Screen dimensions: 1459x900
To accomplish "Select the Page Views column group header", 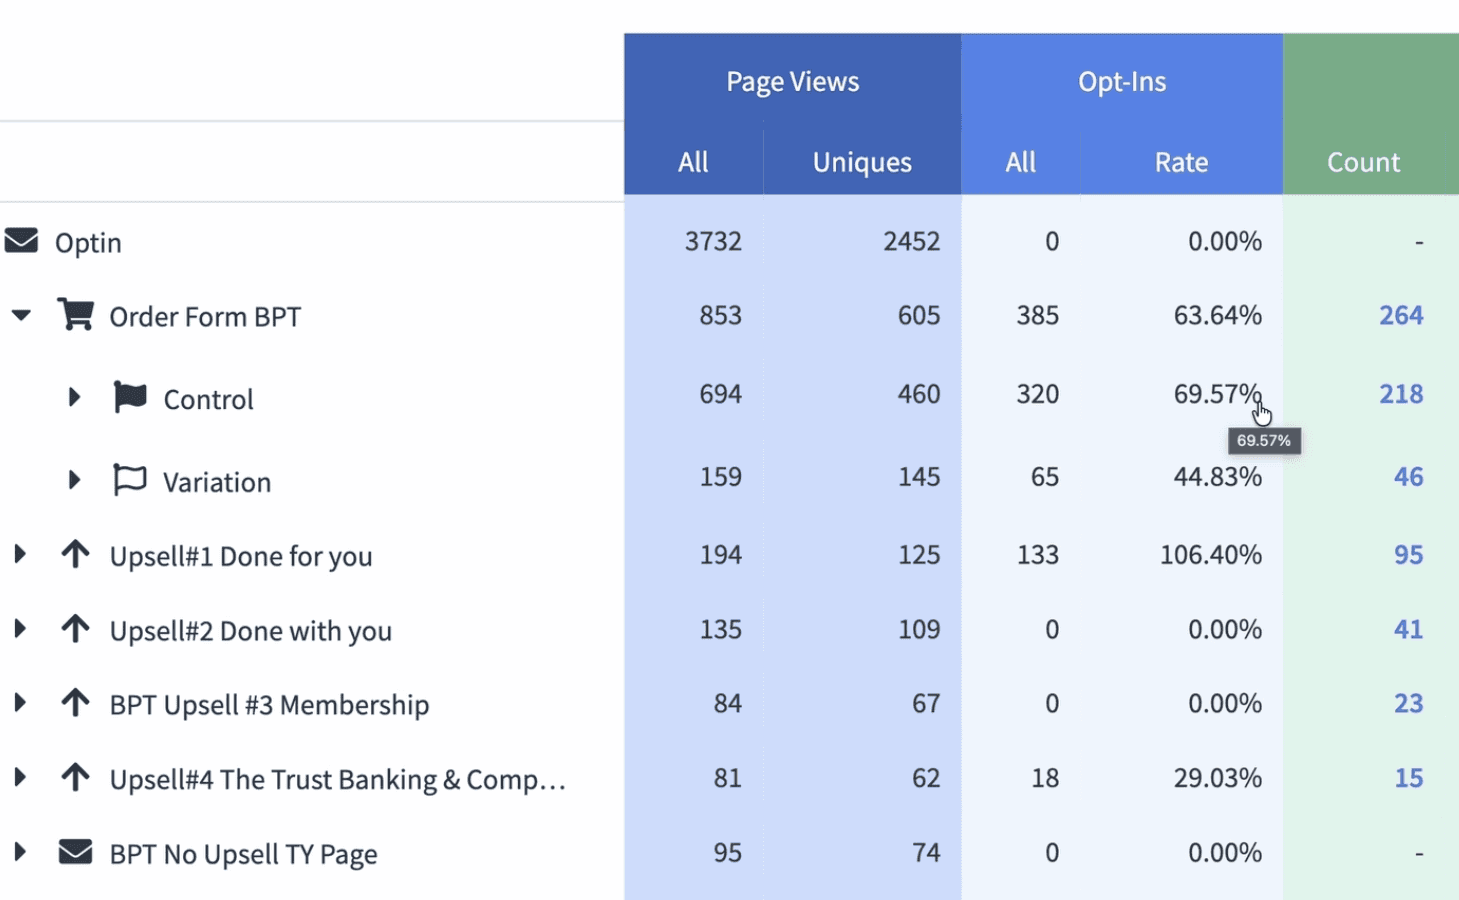I will tap(792, 81).
